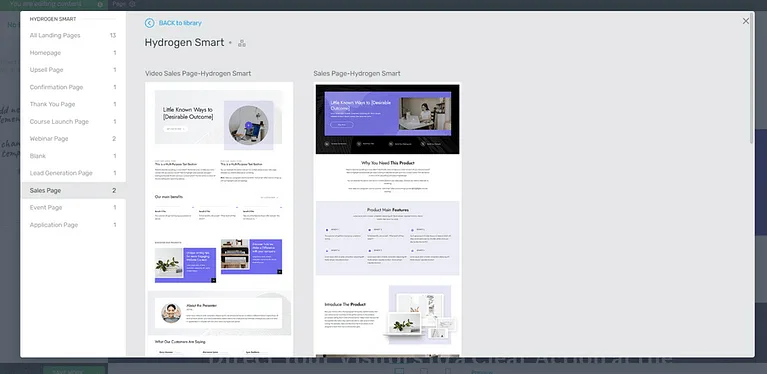Choose the Confirmation Page category
This screenshot has width=767, height=374.
pyautogui.click(x=73, y=87)
